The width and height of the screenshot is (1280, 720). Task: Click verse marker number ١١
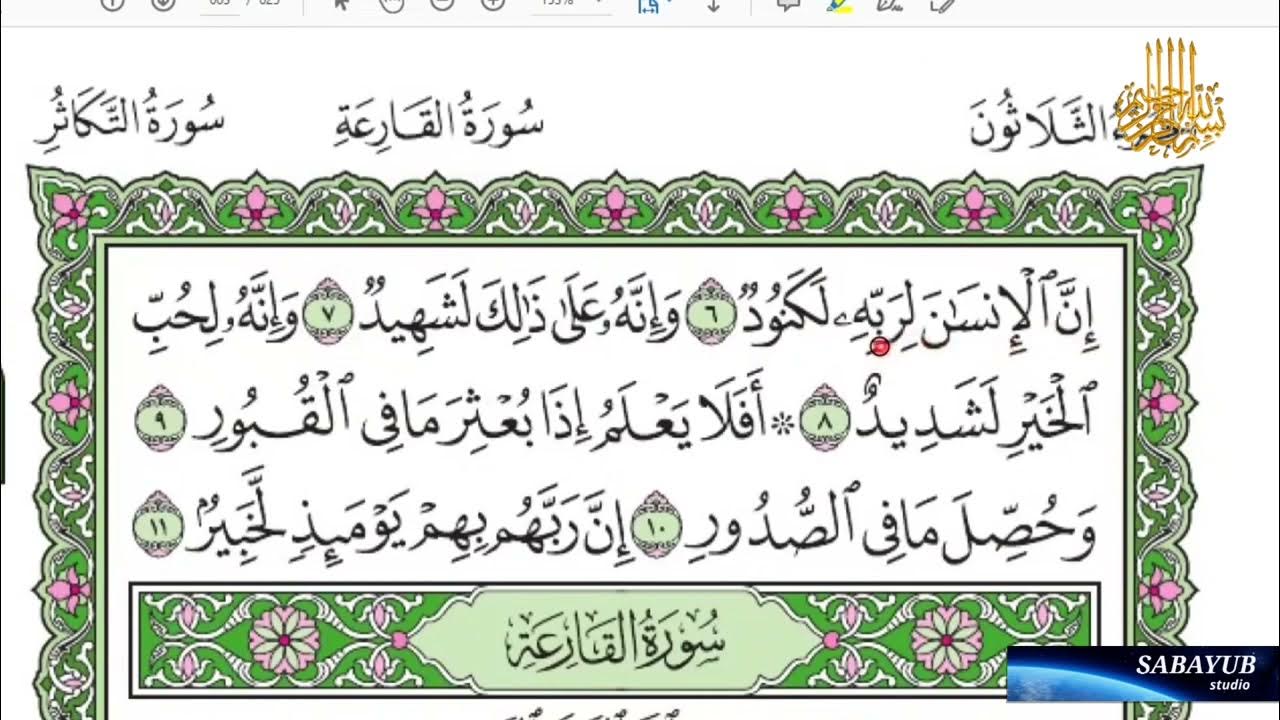(158, 523)
